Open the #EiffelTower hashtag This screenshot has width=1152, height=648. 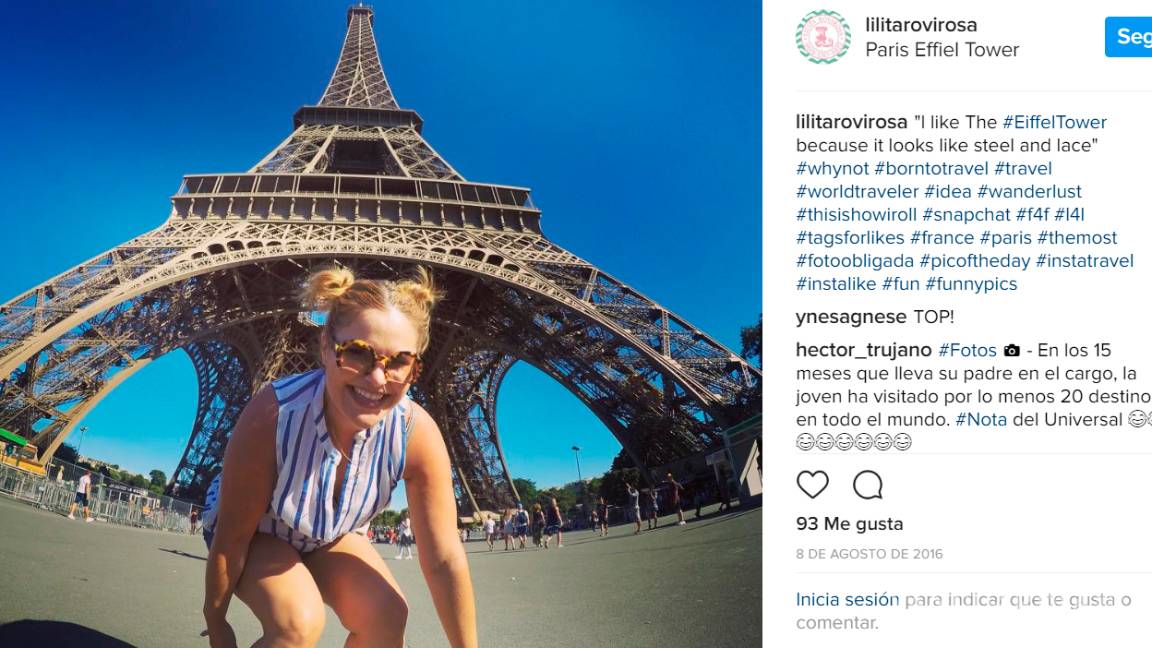click(1054, 122)
